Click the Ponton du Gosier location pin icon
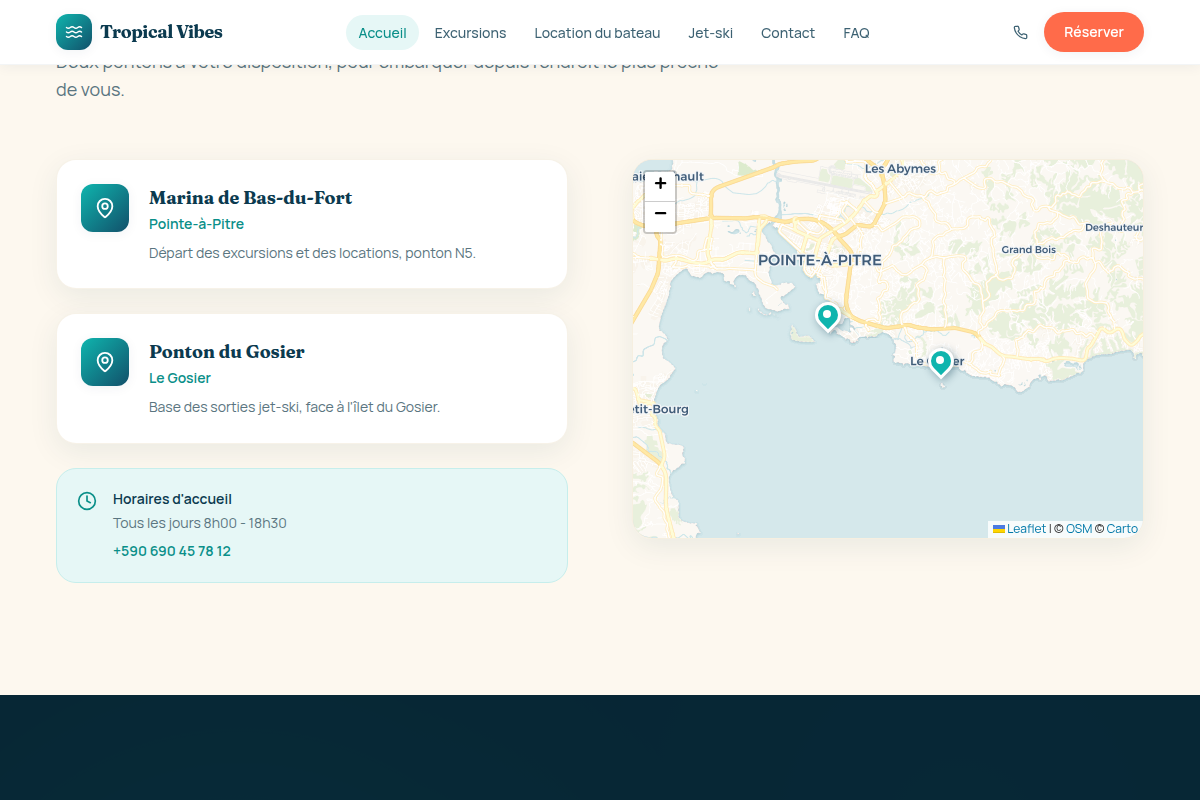The width and height of the screenshot is (1200, 800). 105,362
